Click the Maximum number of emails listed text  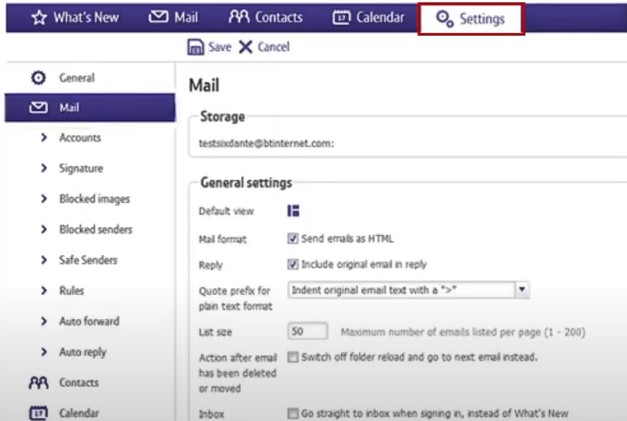point(463,332)
